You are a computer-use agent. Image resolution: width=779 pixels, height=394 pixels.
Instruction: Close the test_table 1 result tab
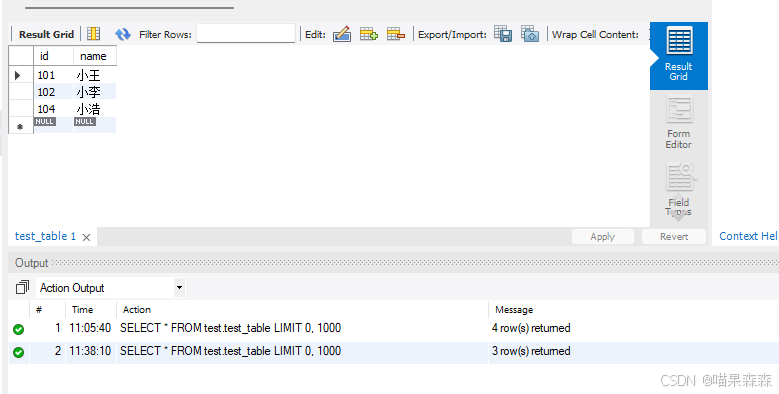click(x=86, y=237)
